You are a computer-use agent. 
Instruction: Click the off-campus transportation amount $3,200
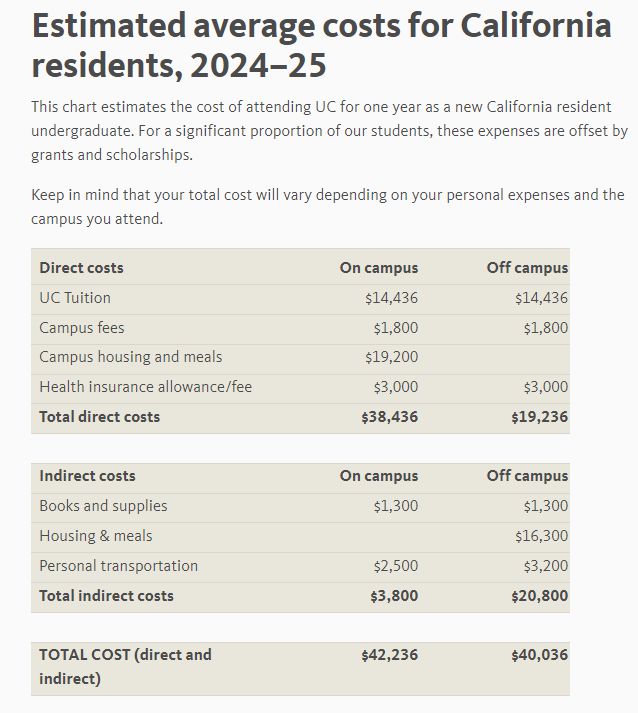click(546, 566)
